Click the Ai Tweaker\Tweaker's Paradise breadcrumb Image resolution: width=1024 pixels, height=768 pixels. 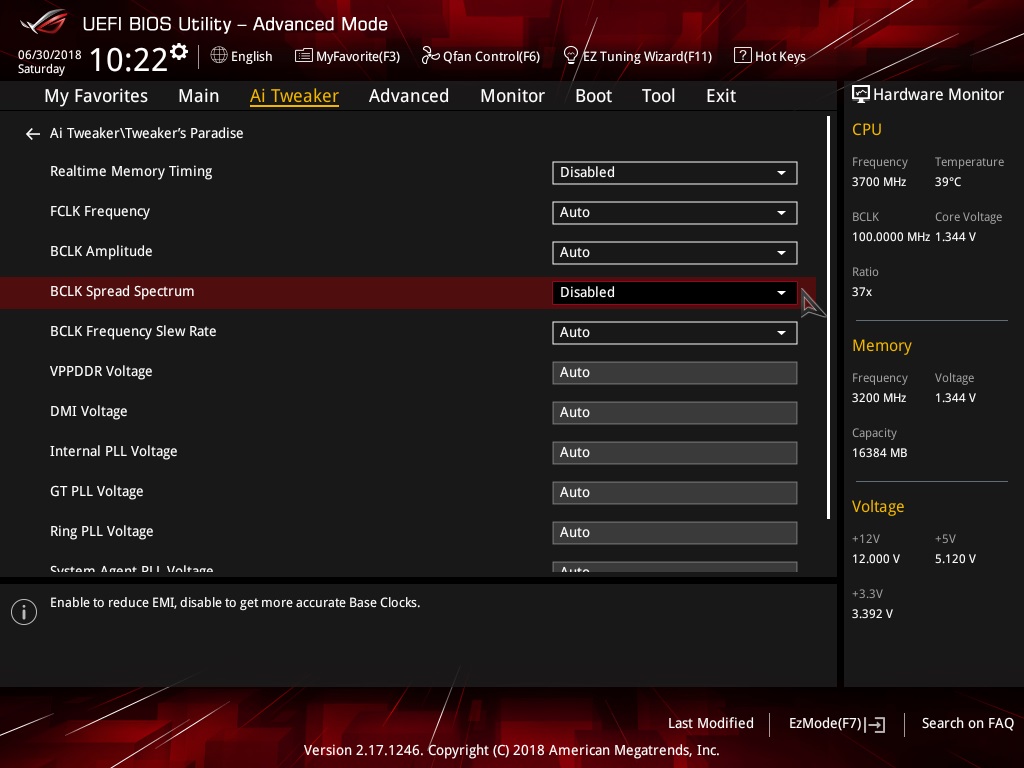tap(146, 133)
